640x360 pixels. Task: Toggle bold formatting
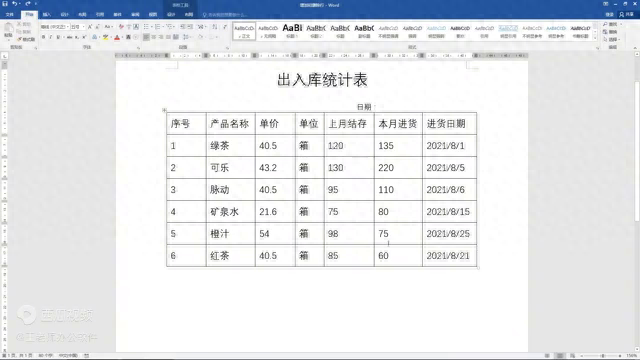pyautogui.click(x=43, y=37)
